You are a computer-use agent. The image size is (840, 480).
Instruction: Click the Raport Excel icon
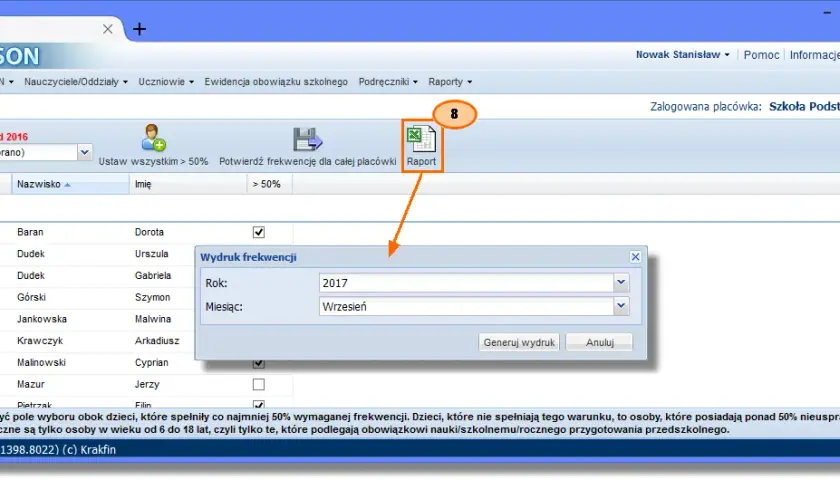(x=421, y=139)
